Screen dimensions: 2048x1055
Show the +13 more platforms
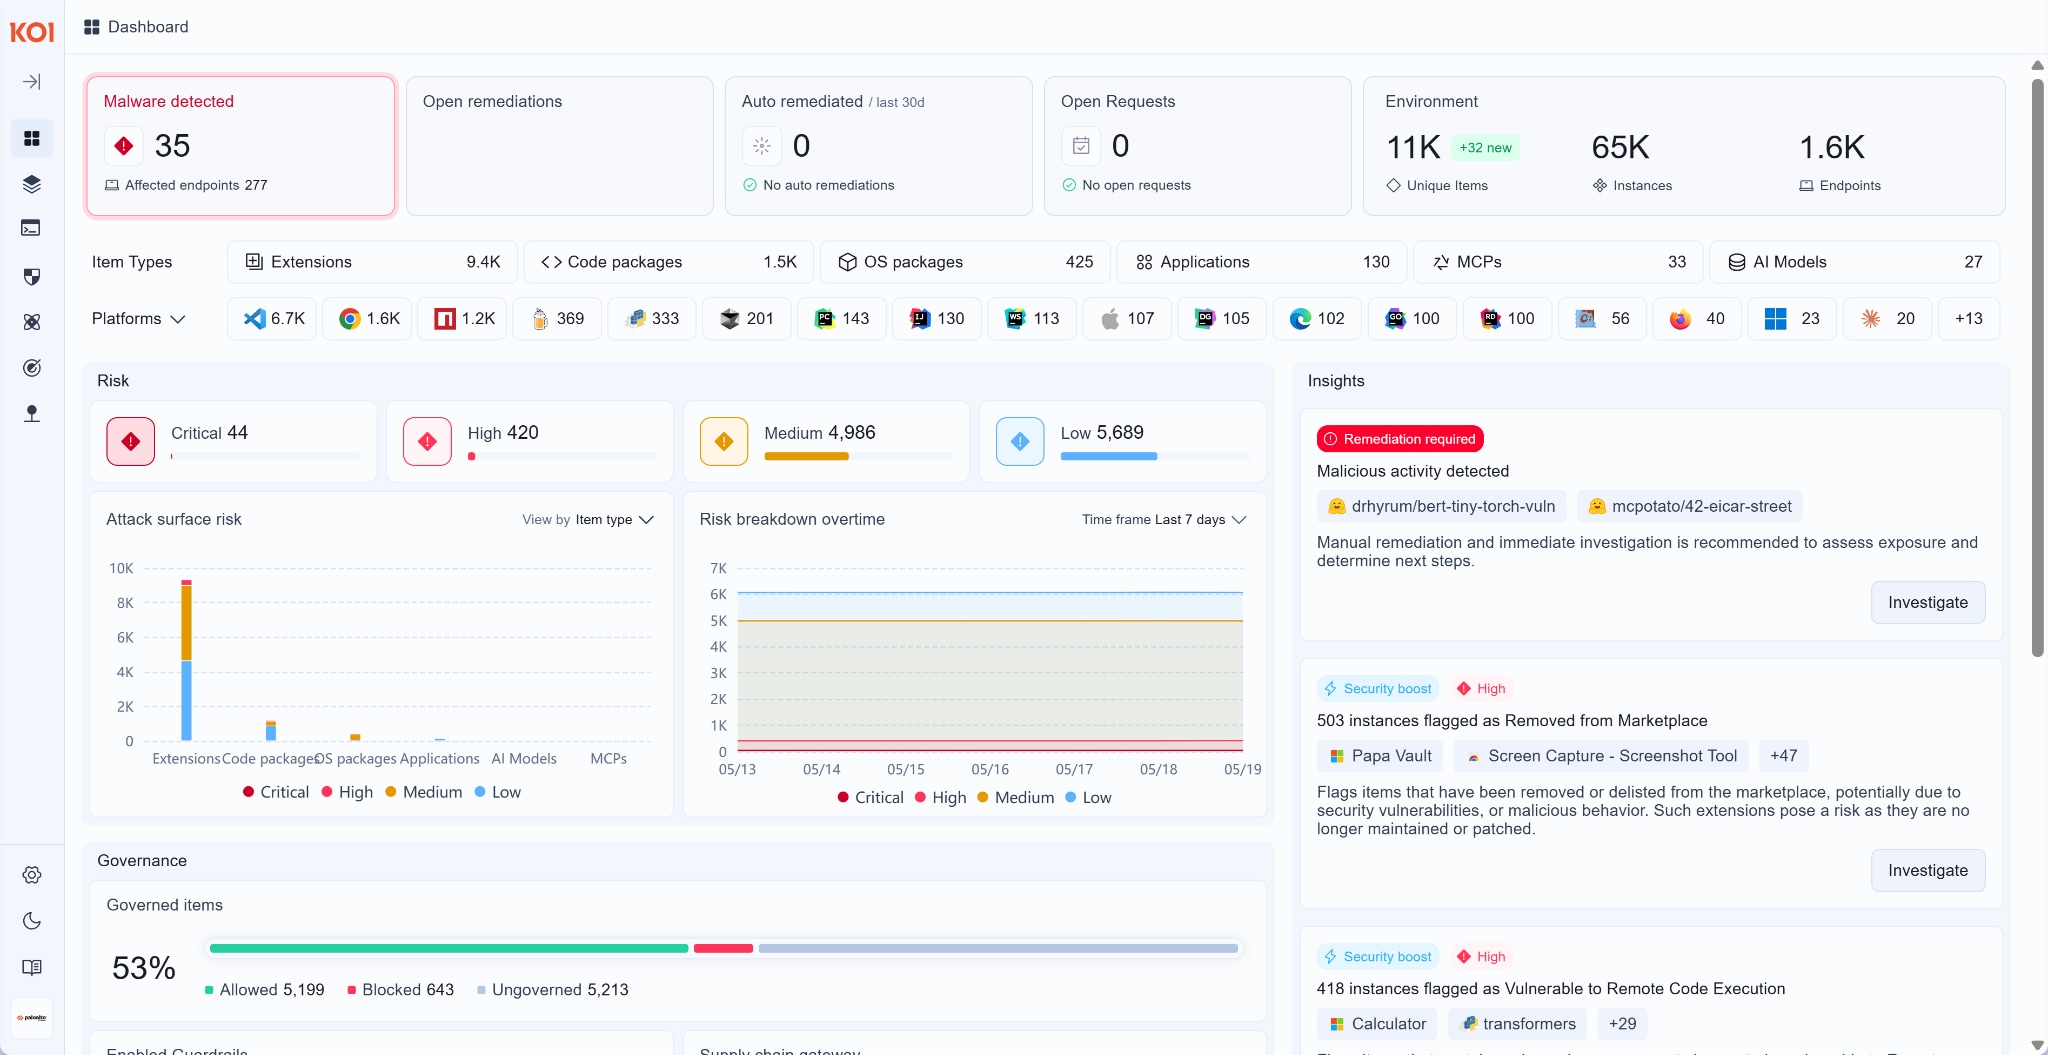1969,319
